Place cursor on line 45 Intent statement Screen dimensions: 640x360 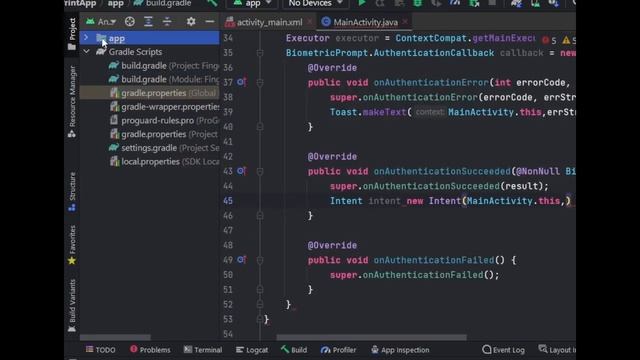coord(450,201)
